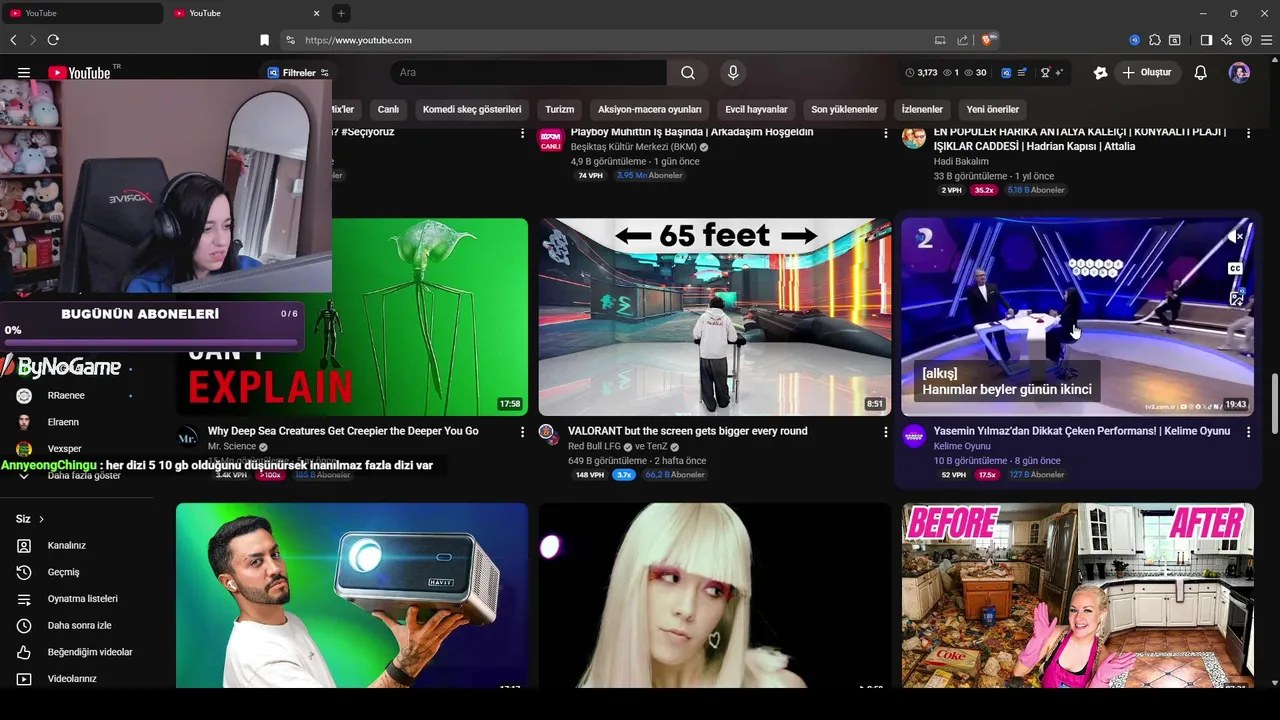Toggle CC captions on Kelime Oyunu preview
1280x720 pixels.
tap(1236, 268)
